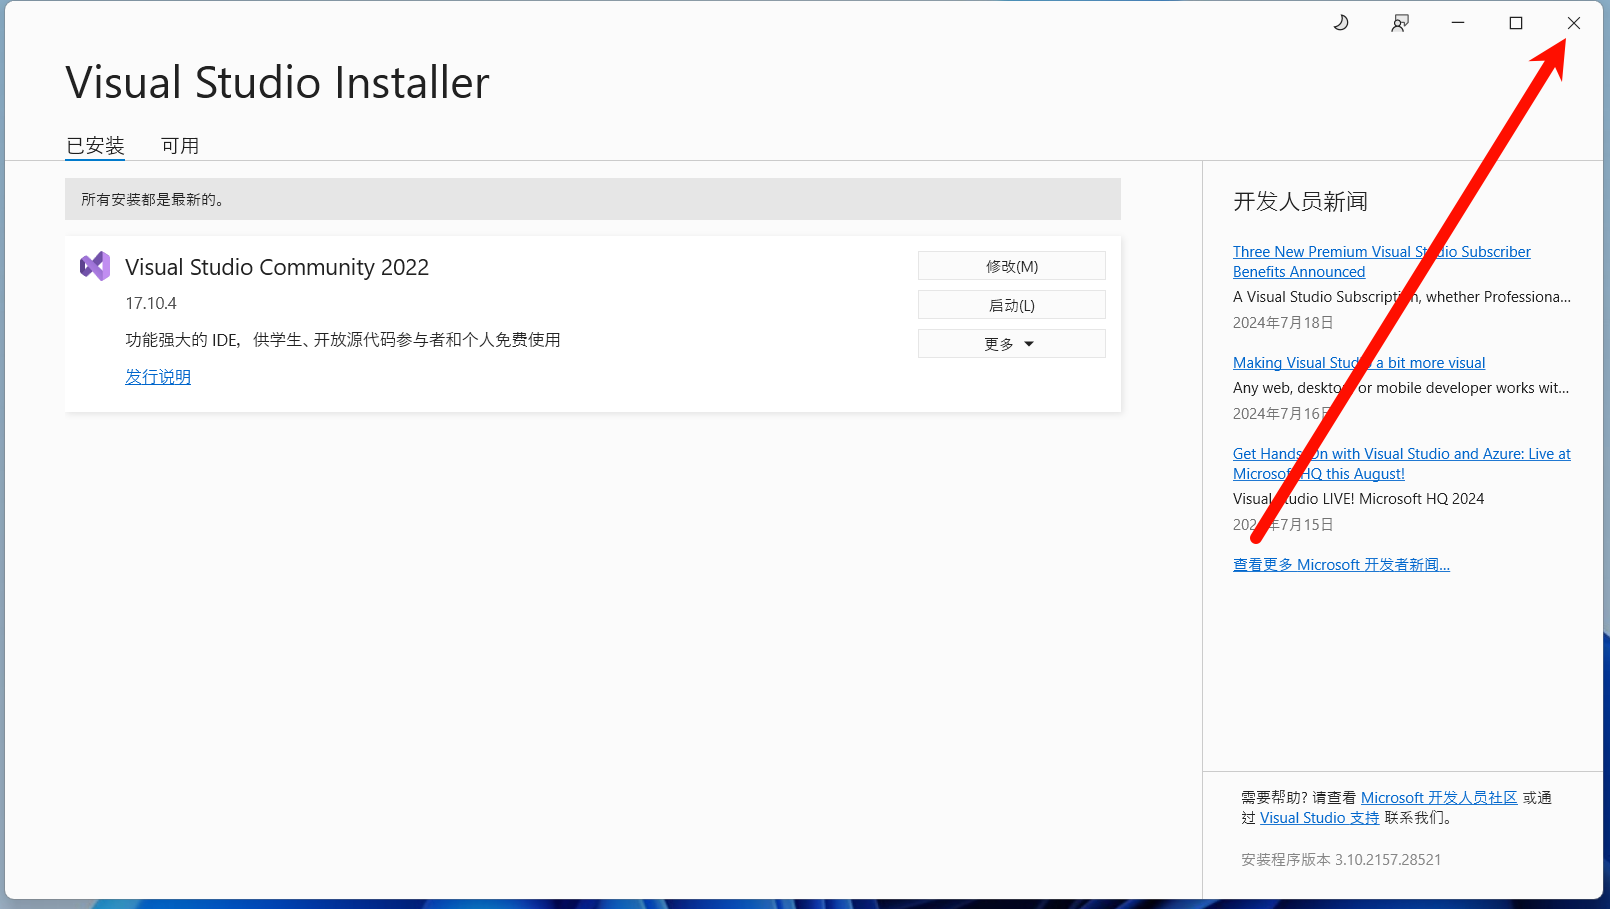Click the 开发人员新闻 heading
1610x909 pixels.
coord(1300,202)
